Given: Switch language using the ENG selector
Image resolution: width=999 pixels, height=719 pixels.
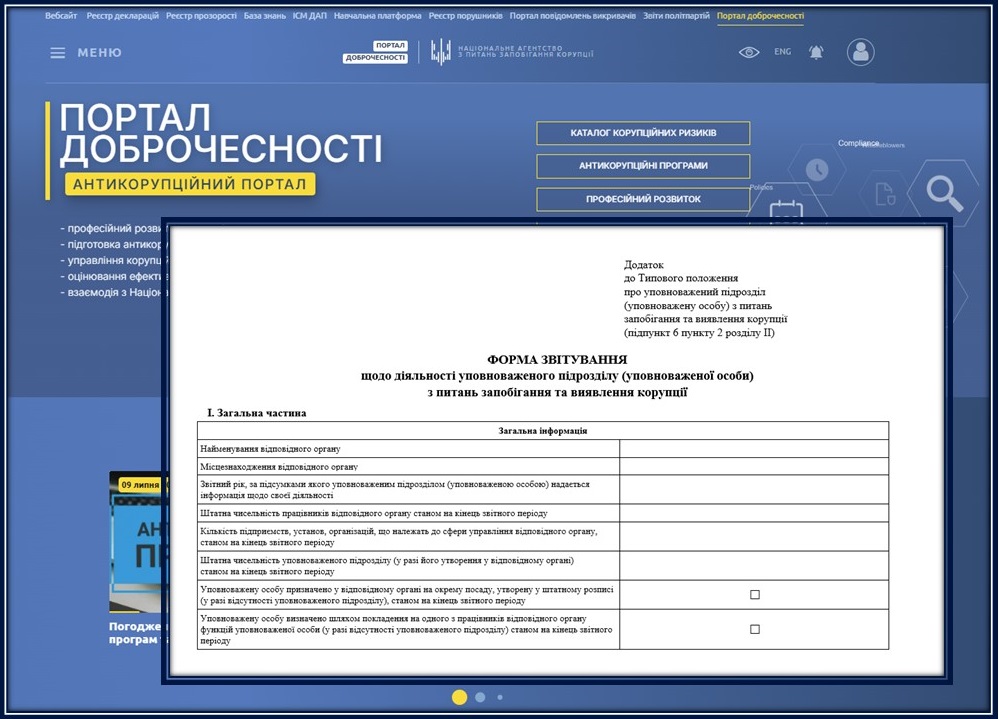Looking at the screenshot, I should click(x=782, y=52).
